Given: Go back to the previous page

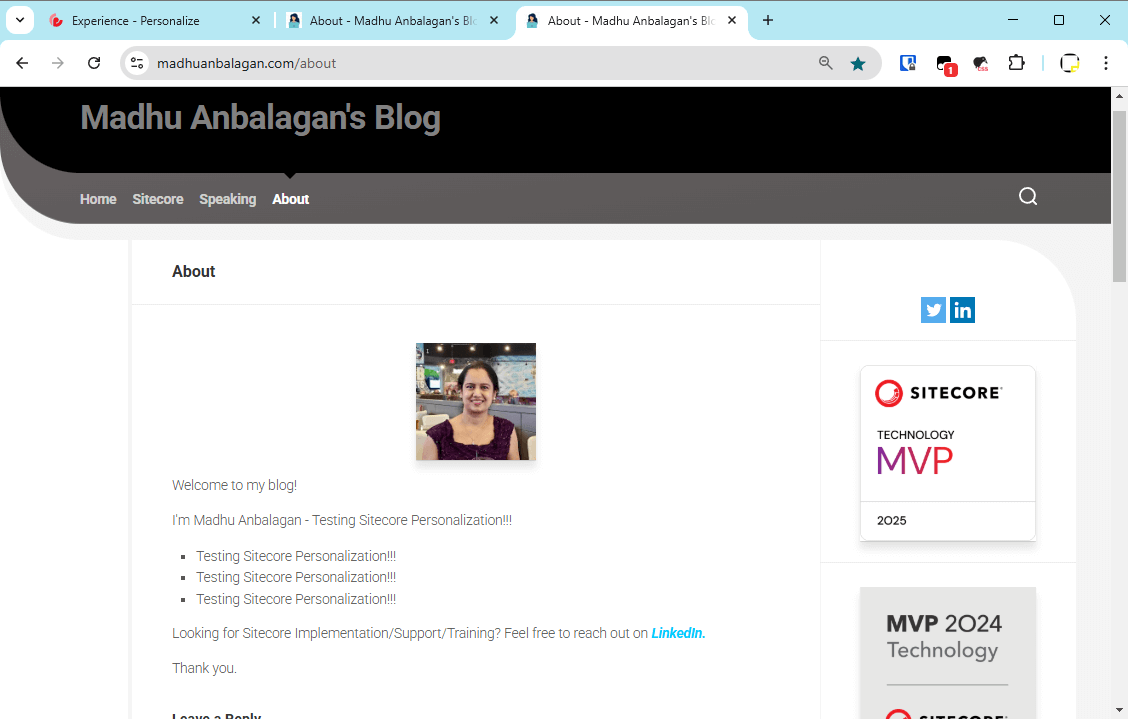Looking at the screenshot, I should click(22, 63).
